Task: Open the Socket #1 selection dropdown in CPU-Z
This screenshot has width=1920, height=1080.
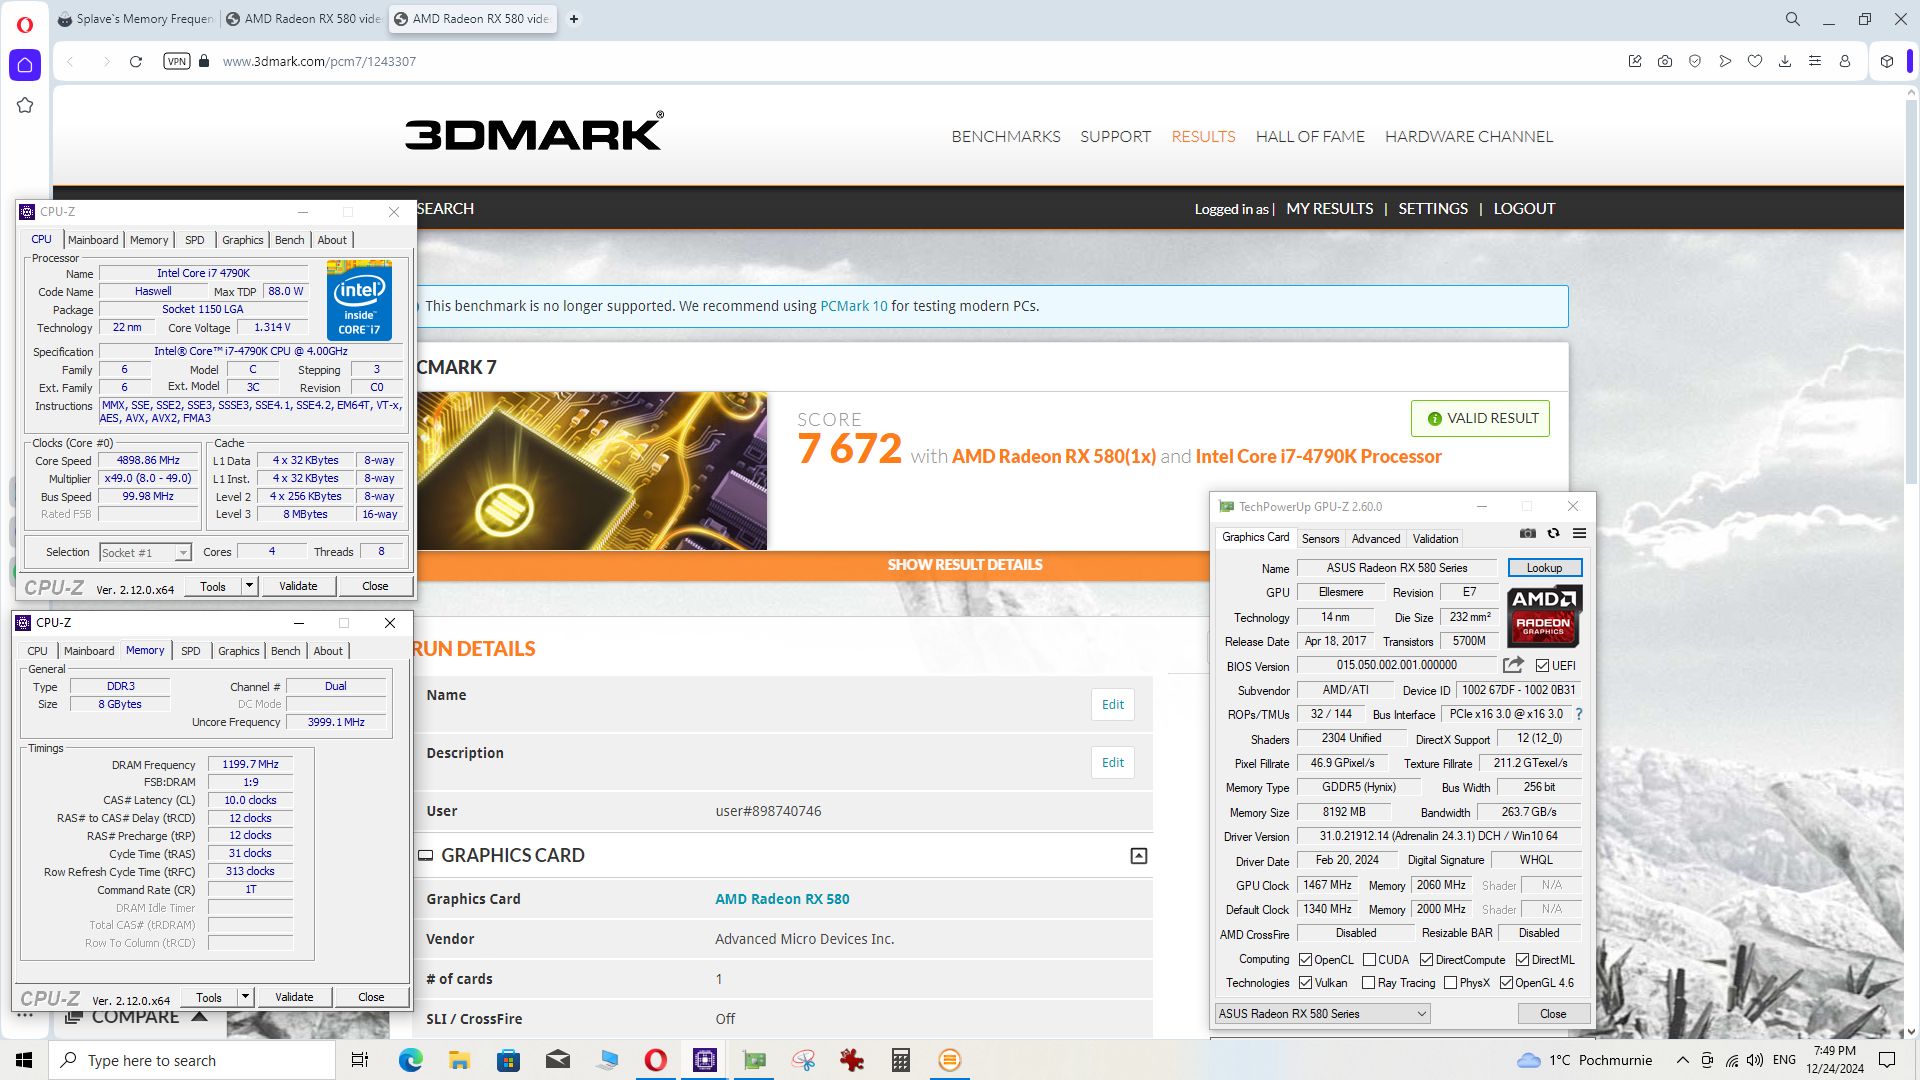Action: (x=145, y=553)
